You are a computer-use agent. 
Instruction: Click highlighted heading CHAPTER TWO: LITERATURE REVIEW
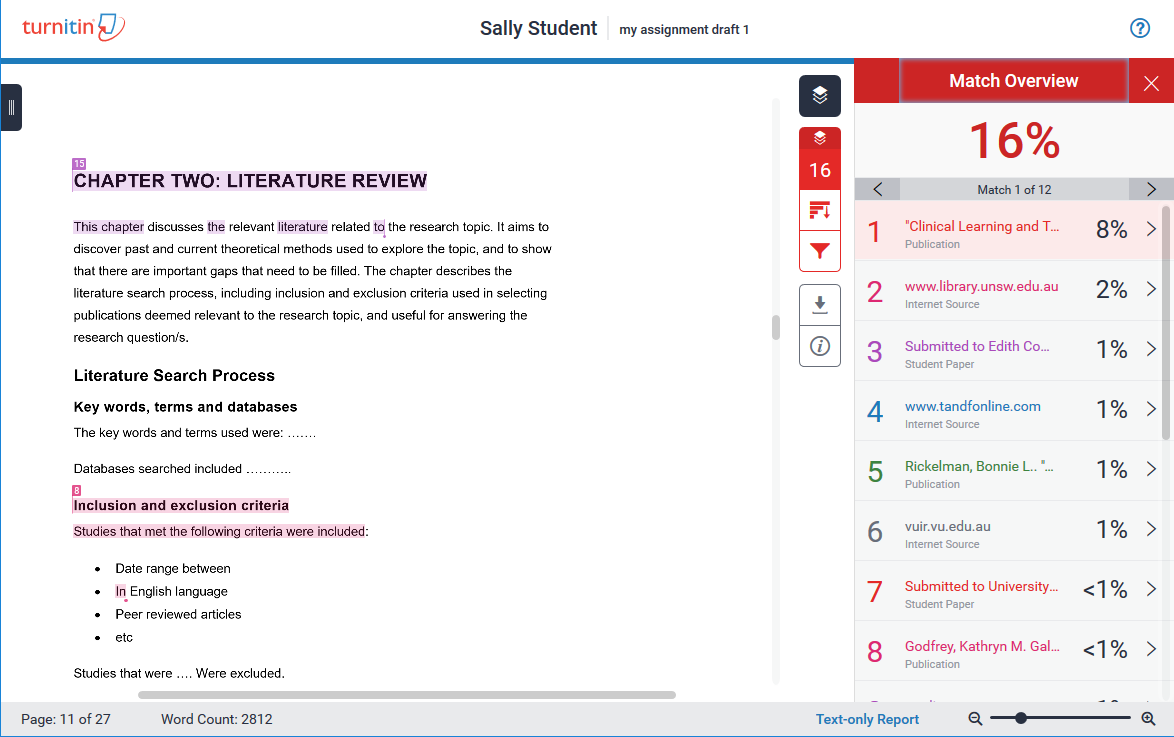[x=250, y=181]
